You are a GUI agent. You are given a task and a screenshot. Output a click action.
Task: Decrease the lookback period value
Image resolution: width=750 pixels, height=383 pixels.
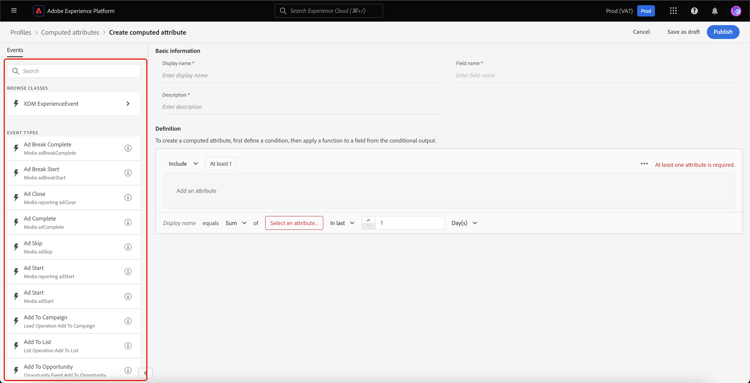(368, 226)
